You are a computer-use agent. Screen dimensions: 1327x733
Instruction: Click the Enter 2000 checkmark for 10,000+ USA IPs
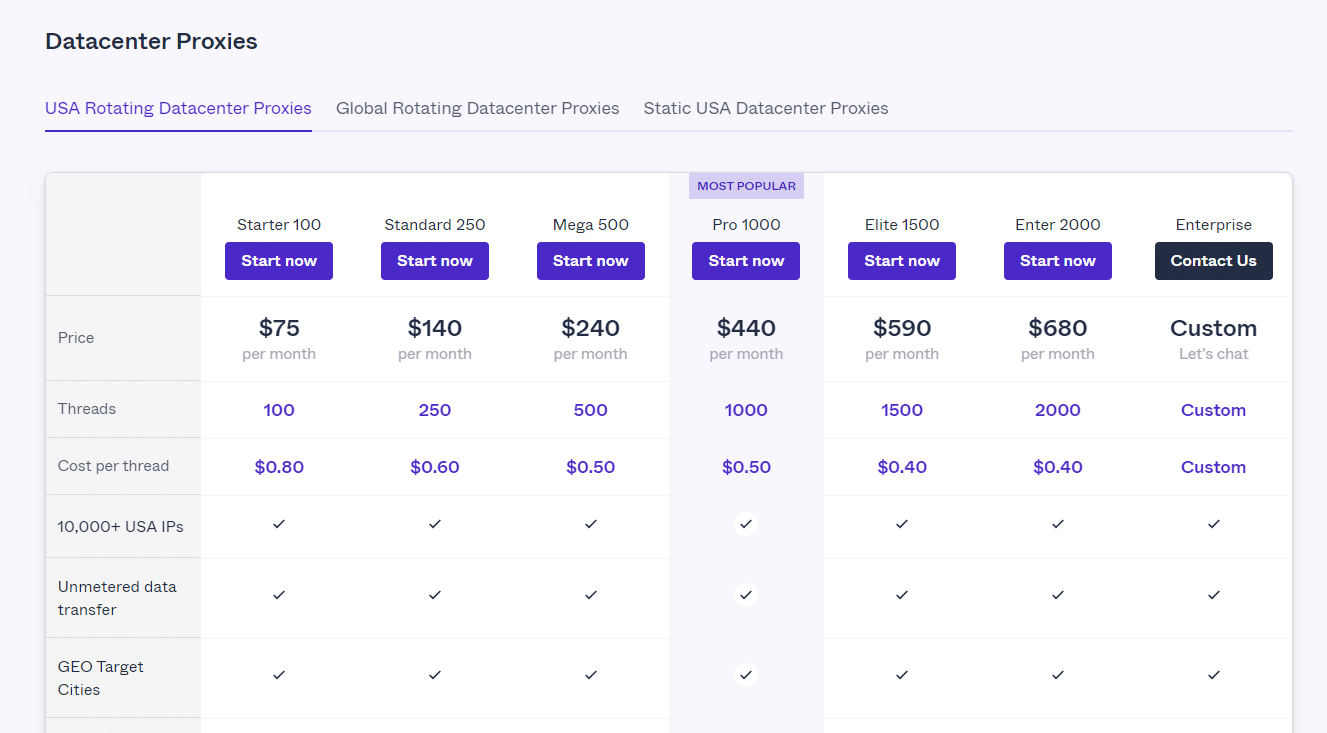pos(1058,524)
